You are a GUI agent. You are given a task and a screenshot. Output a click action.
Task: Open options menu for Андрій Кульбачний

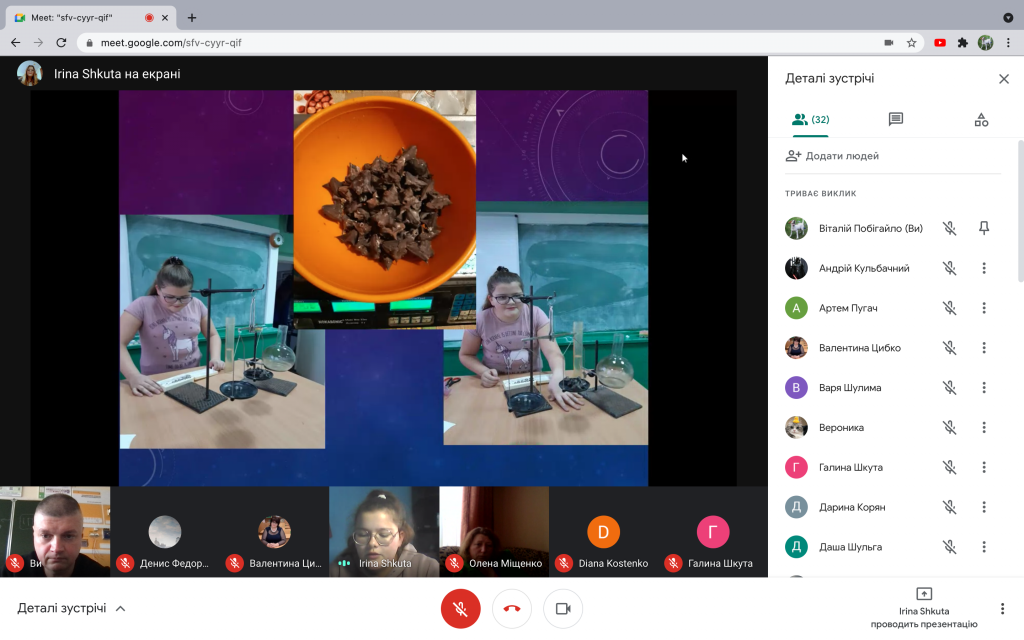click(x=984, y=268)
